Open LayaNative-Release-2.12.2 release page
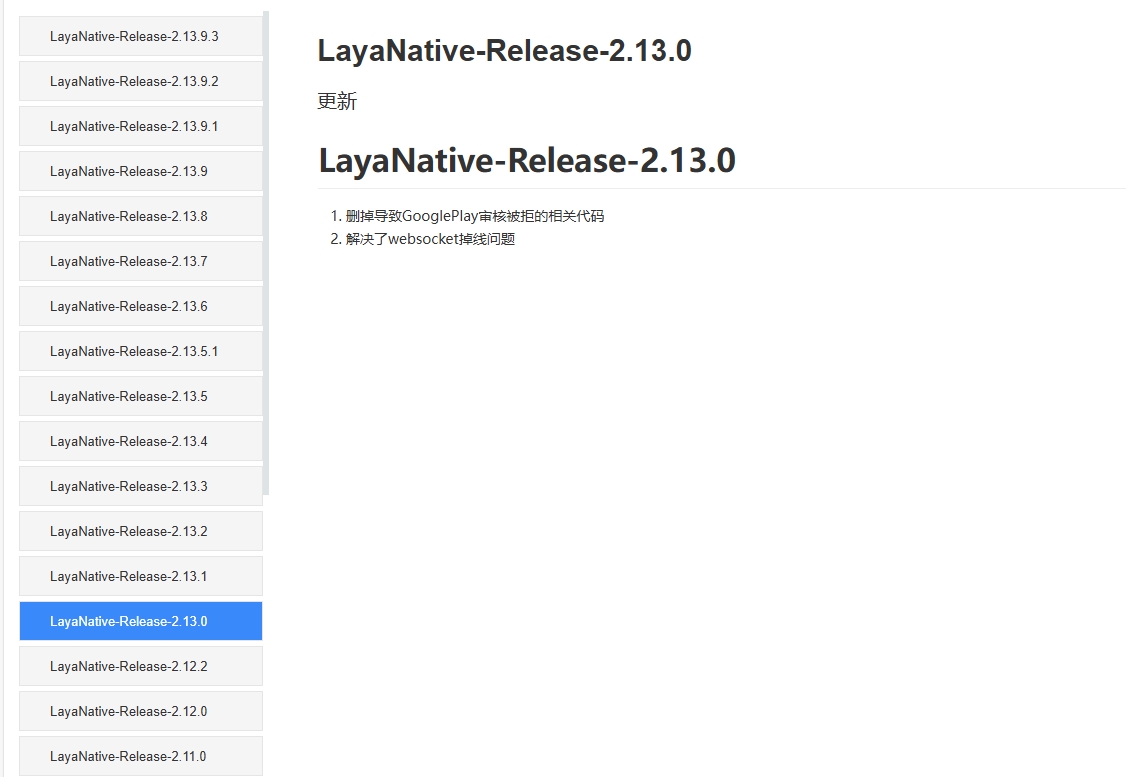Image resolution: width=1126 pixels, height=777 pixels. pos(129,666)
